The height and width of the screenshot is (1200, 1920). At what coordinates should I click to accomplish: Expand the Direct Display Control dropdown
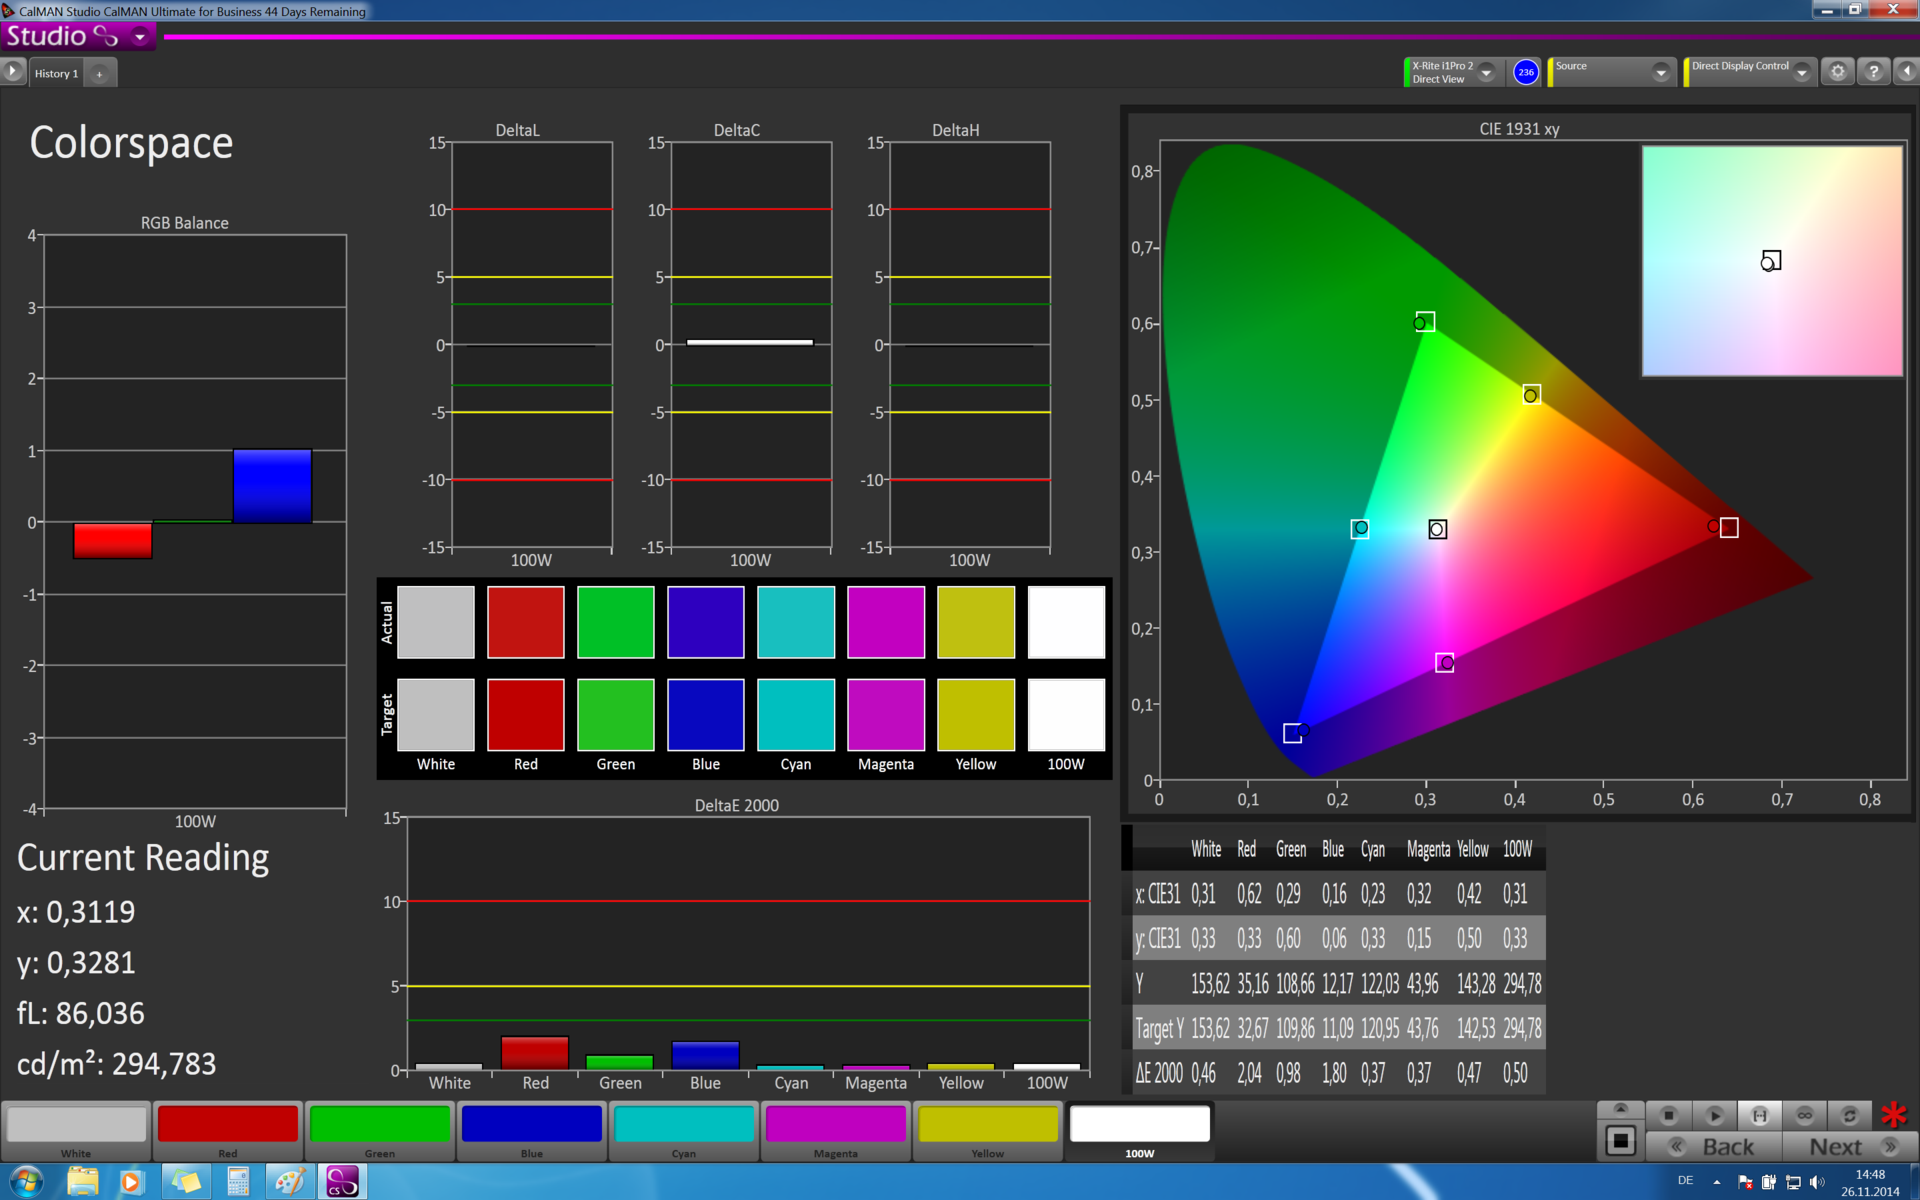point(1801,72)
